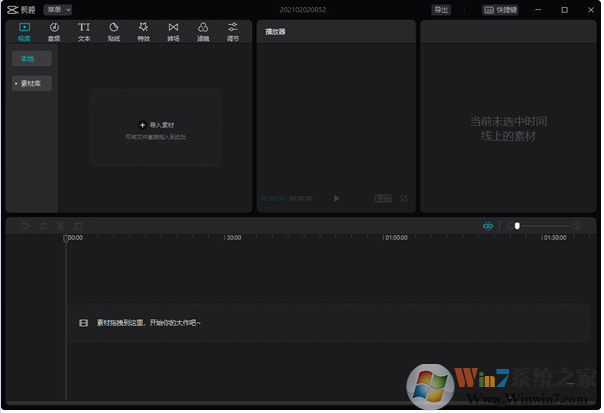
Task: Click 导入素材 to import media
Action: 156,125
